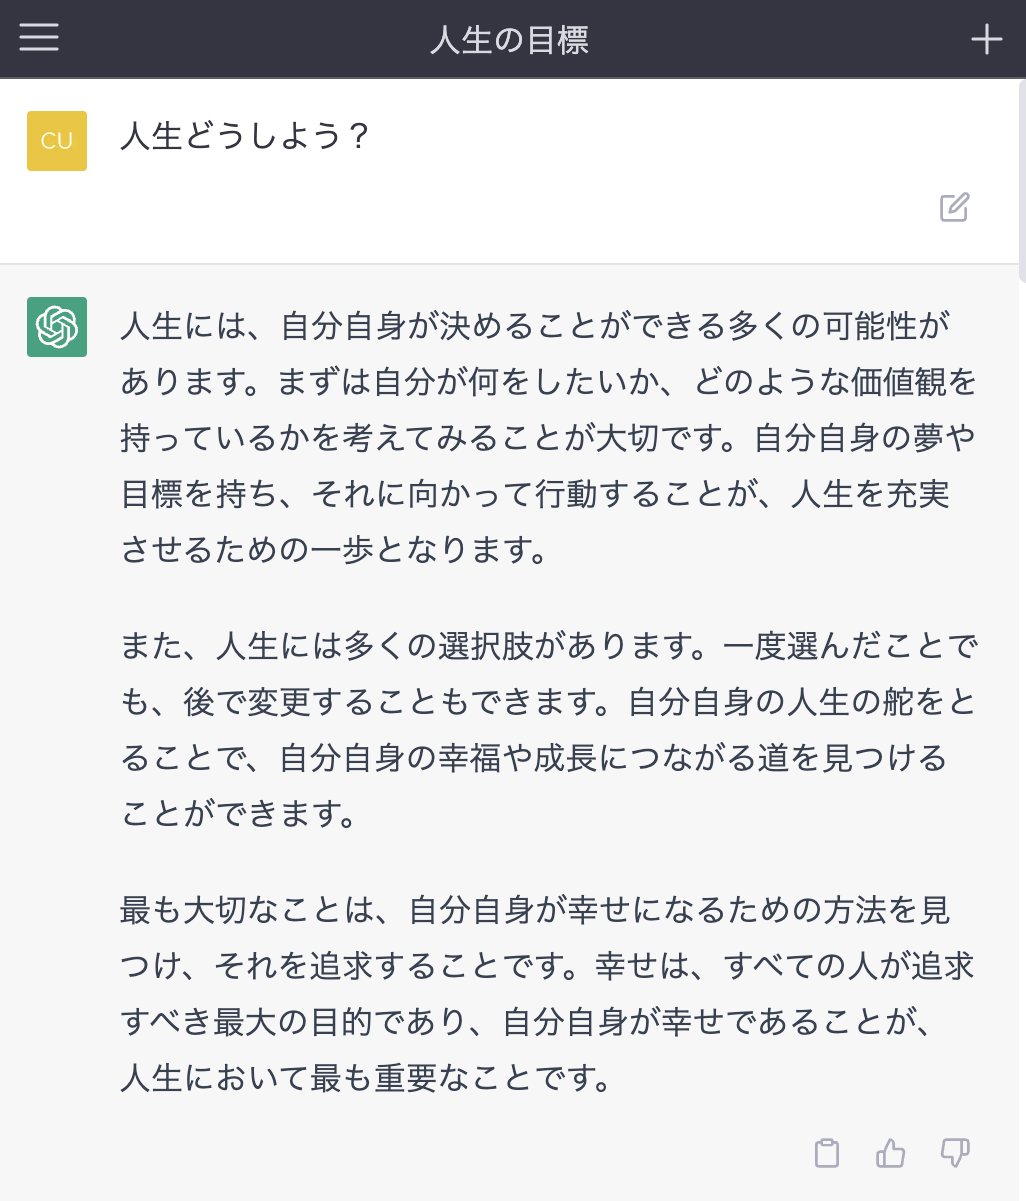Click the last line 人生において最も重要なことです。
The image size is (1026, 1201).
pyautogui.click(x=367, y=1078)
